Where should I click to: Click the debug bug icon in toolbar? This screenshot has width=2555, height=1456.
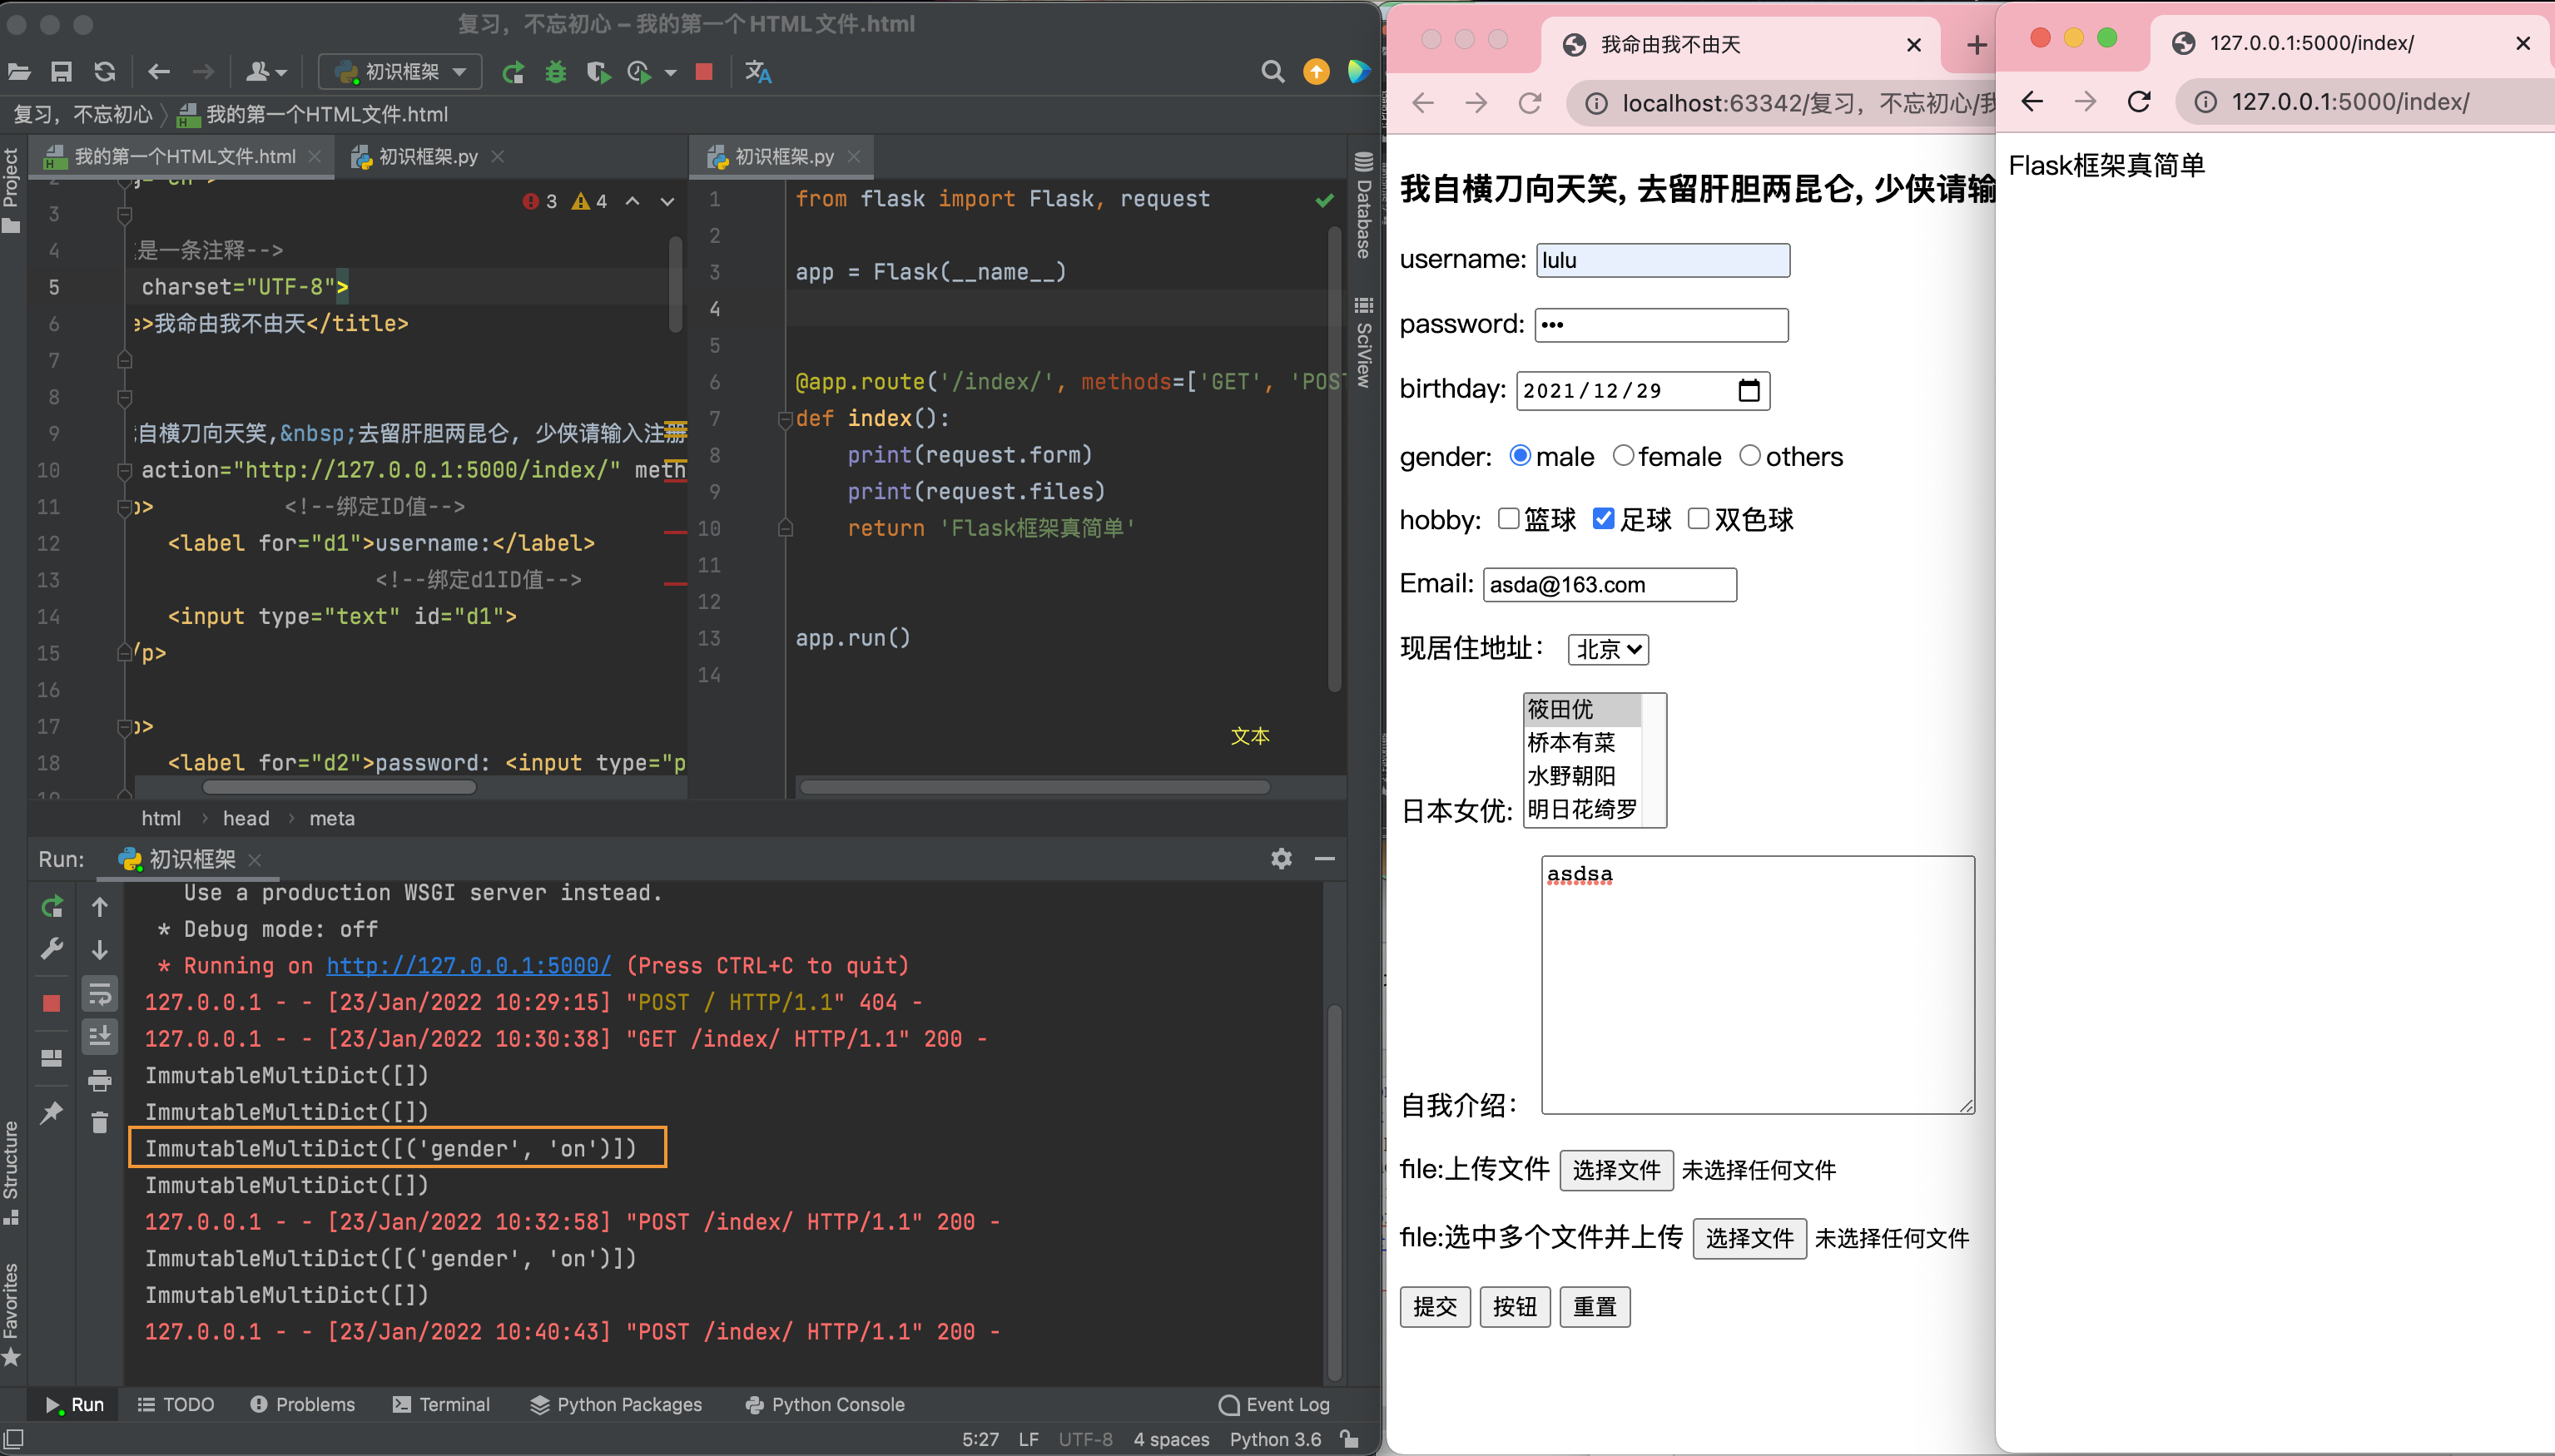click(556, 72)
